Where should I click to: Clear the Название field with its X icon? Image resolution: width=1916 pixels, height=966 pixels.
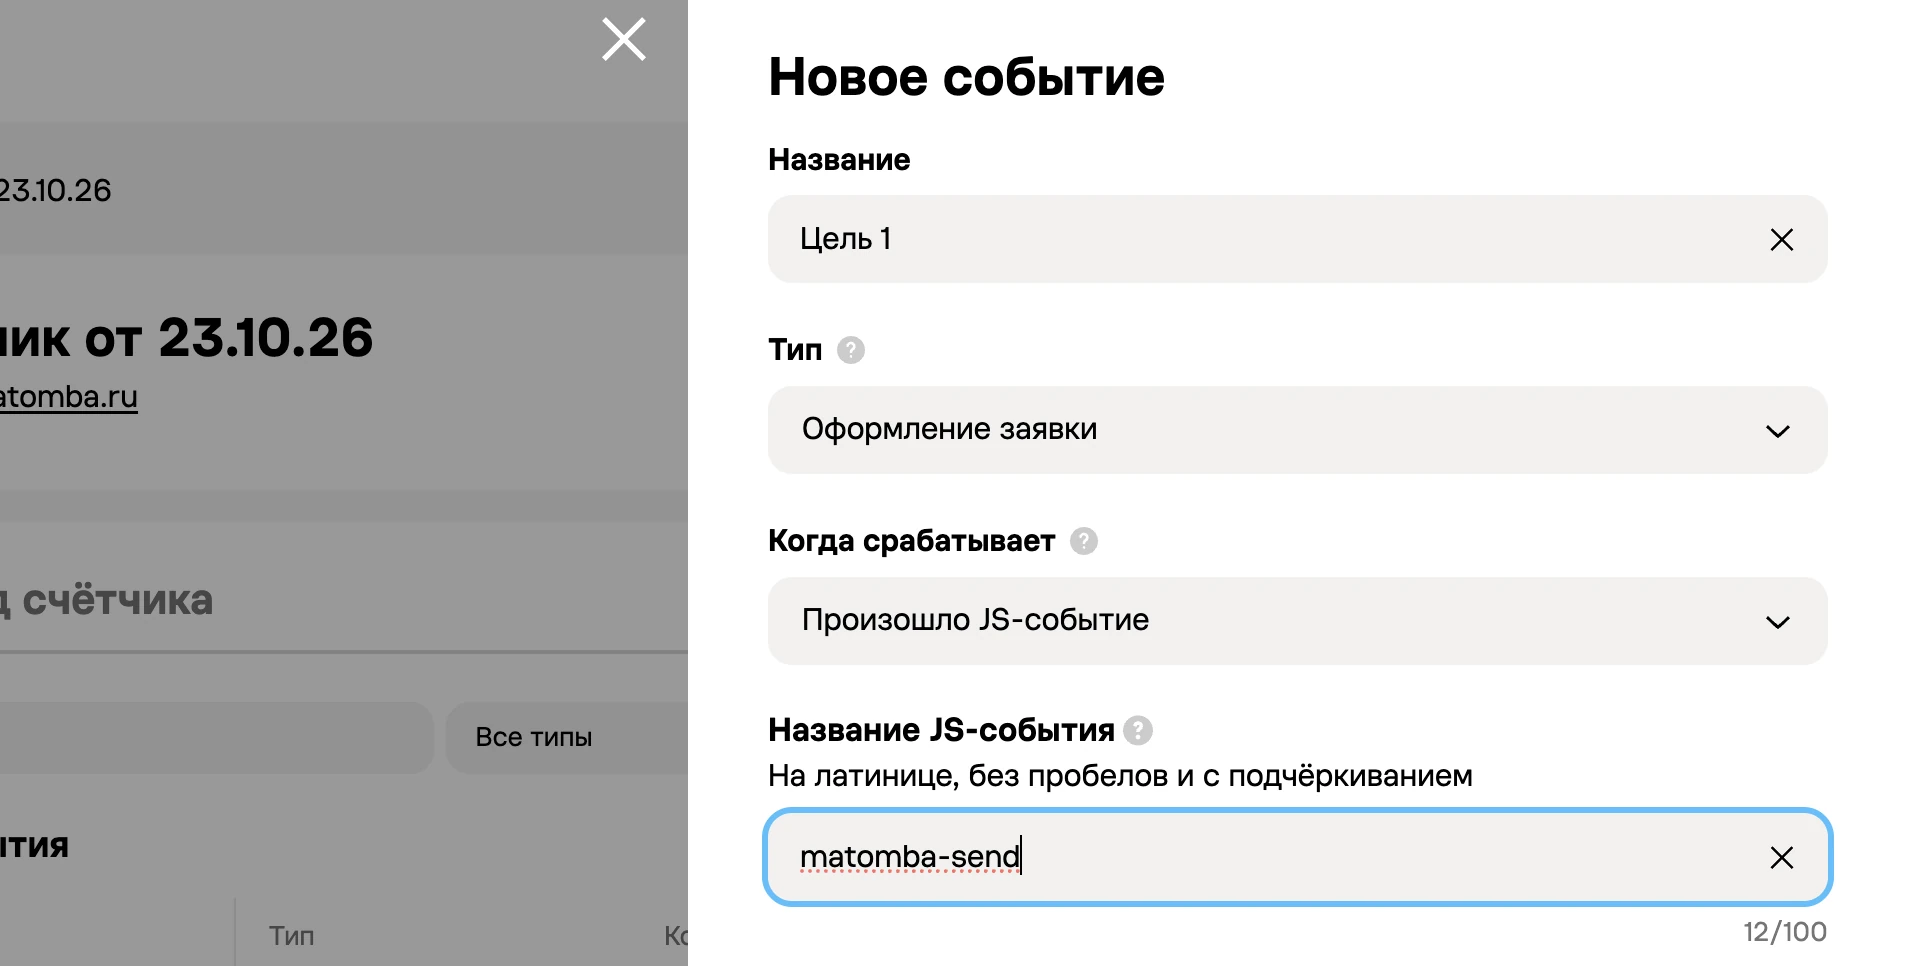(x=1781, y=240)
